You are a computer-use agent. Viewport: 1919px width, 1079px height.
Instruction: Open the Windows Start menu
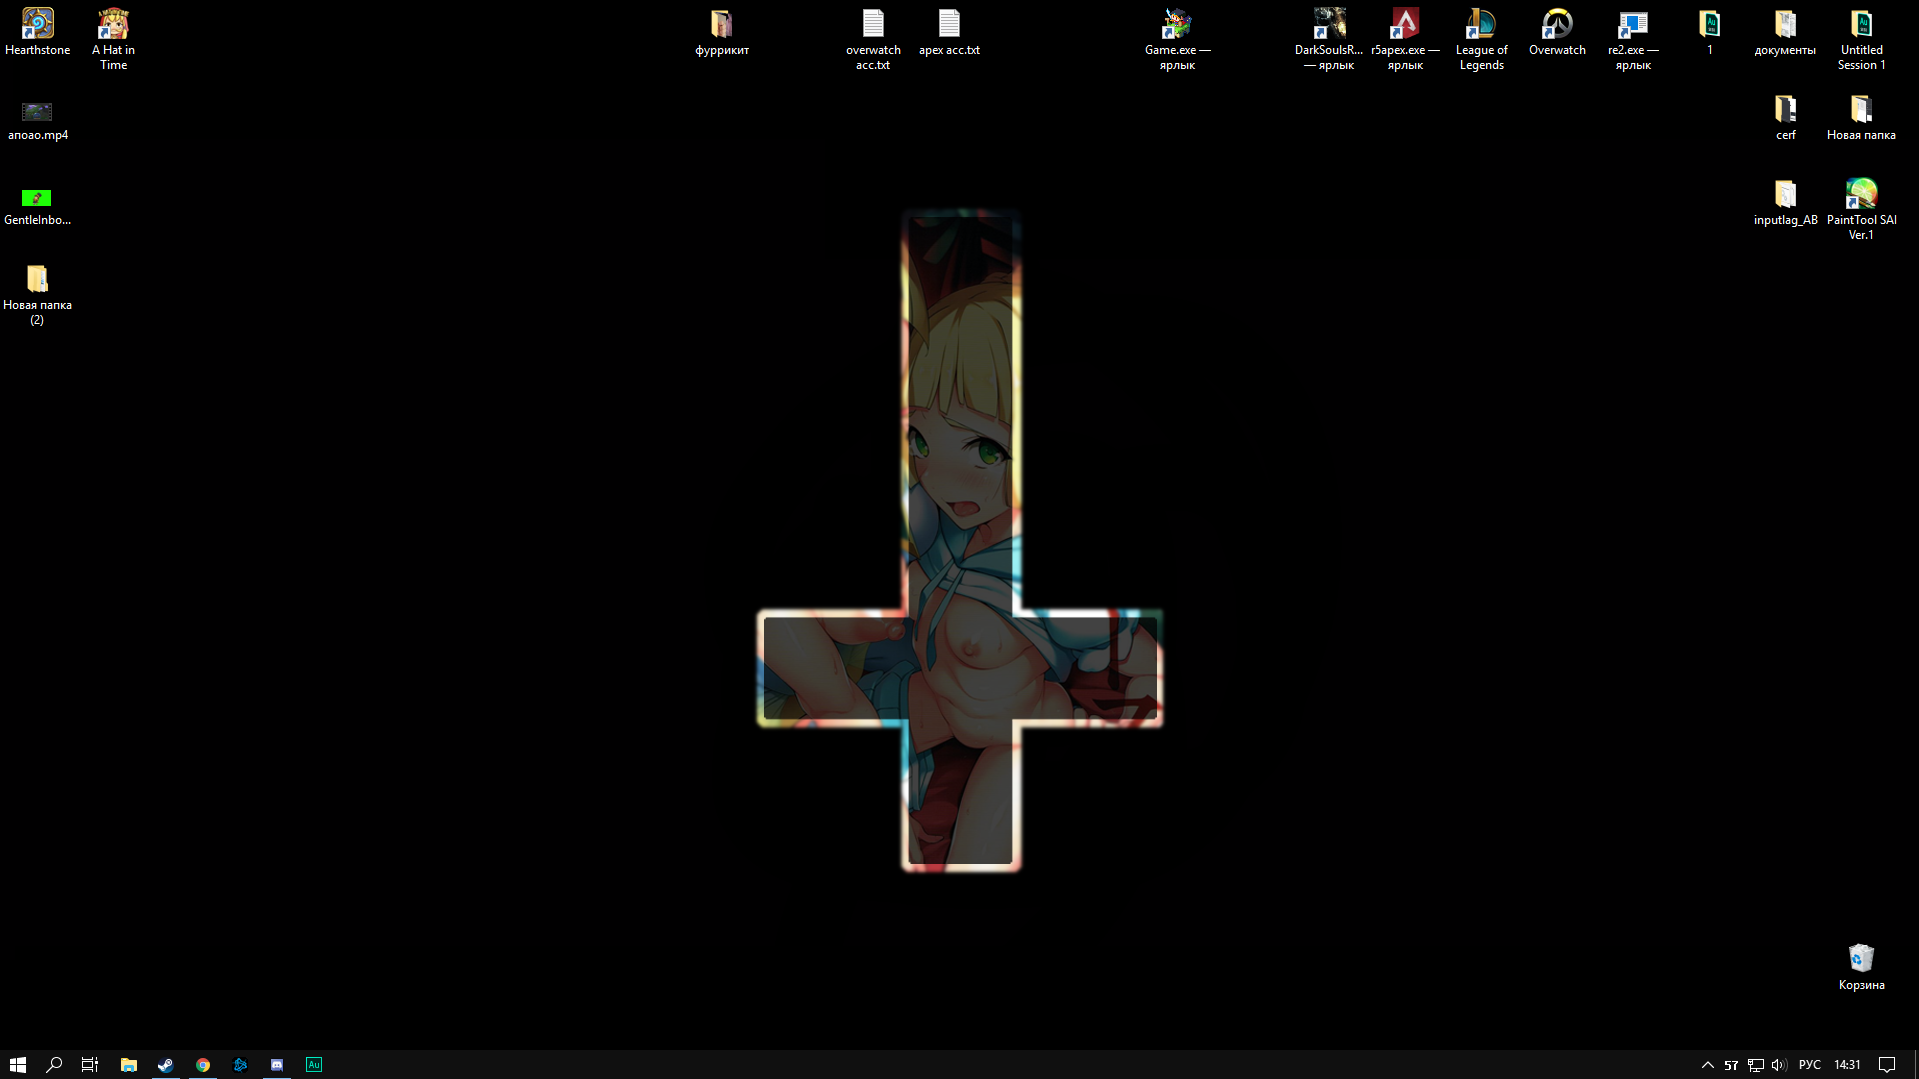(x=18, y=1064)
